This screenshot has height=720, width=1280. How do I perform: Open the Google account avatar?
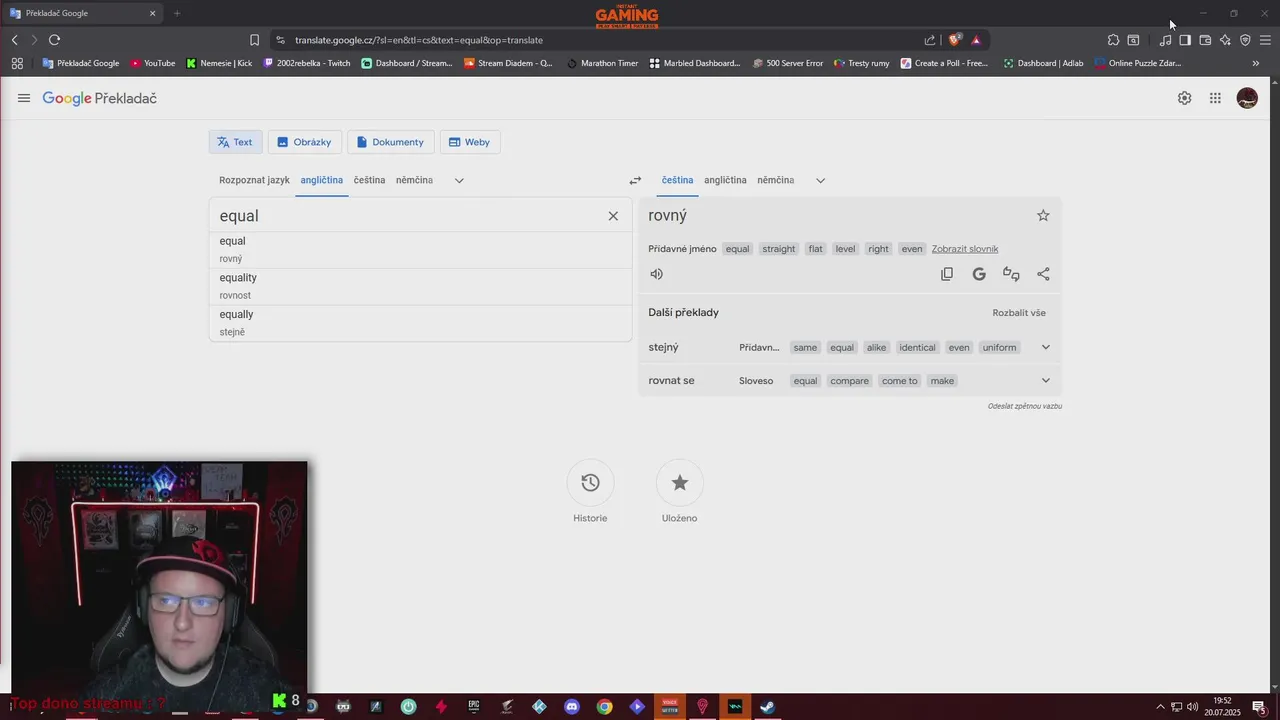(x=1247, y=98)
